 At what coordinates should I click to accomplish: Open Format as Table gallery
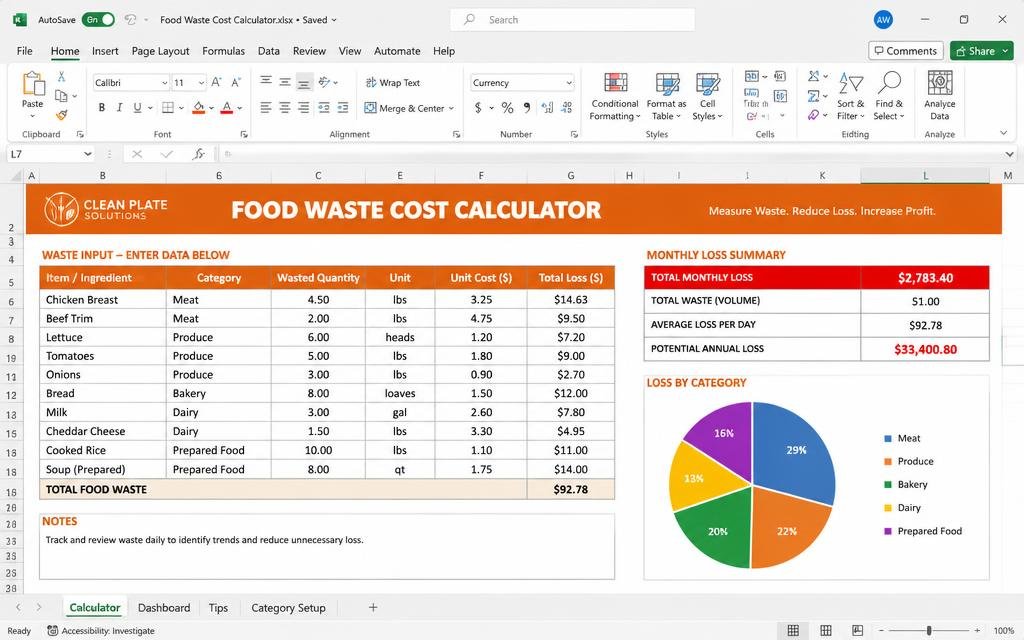coord(666,96)
